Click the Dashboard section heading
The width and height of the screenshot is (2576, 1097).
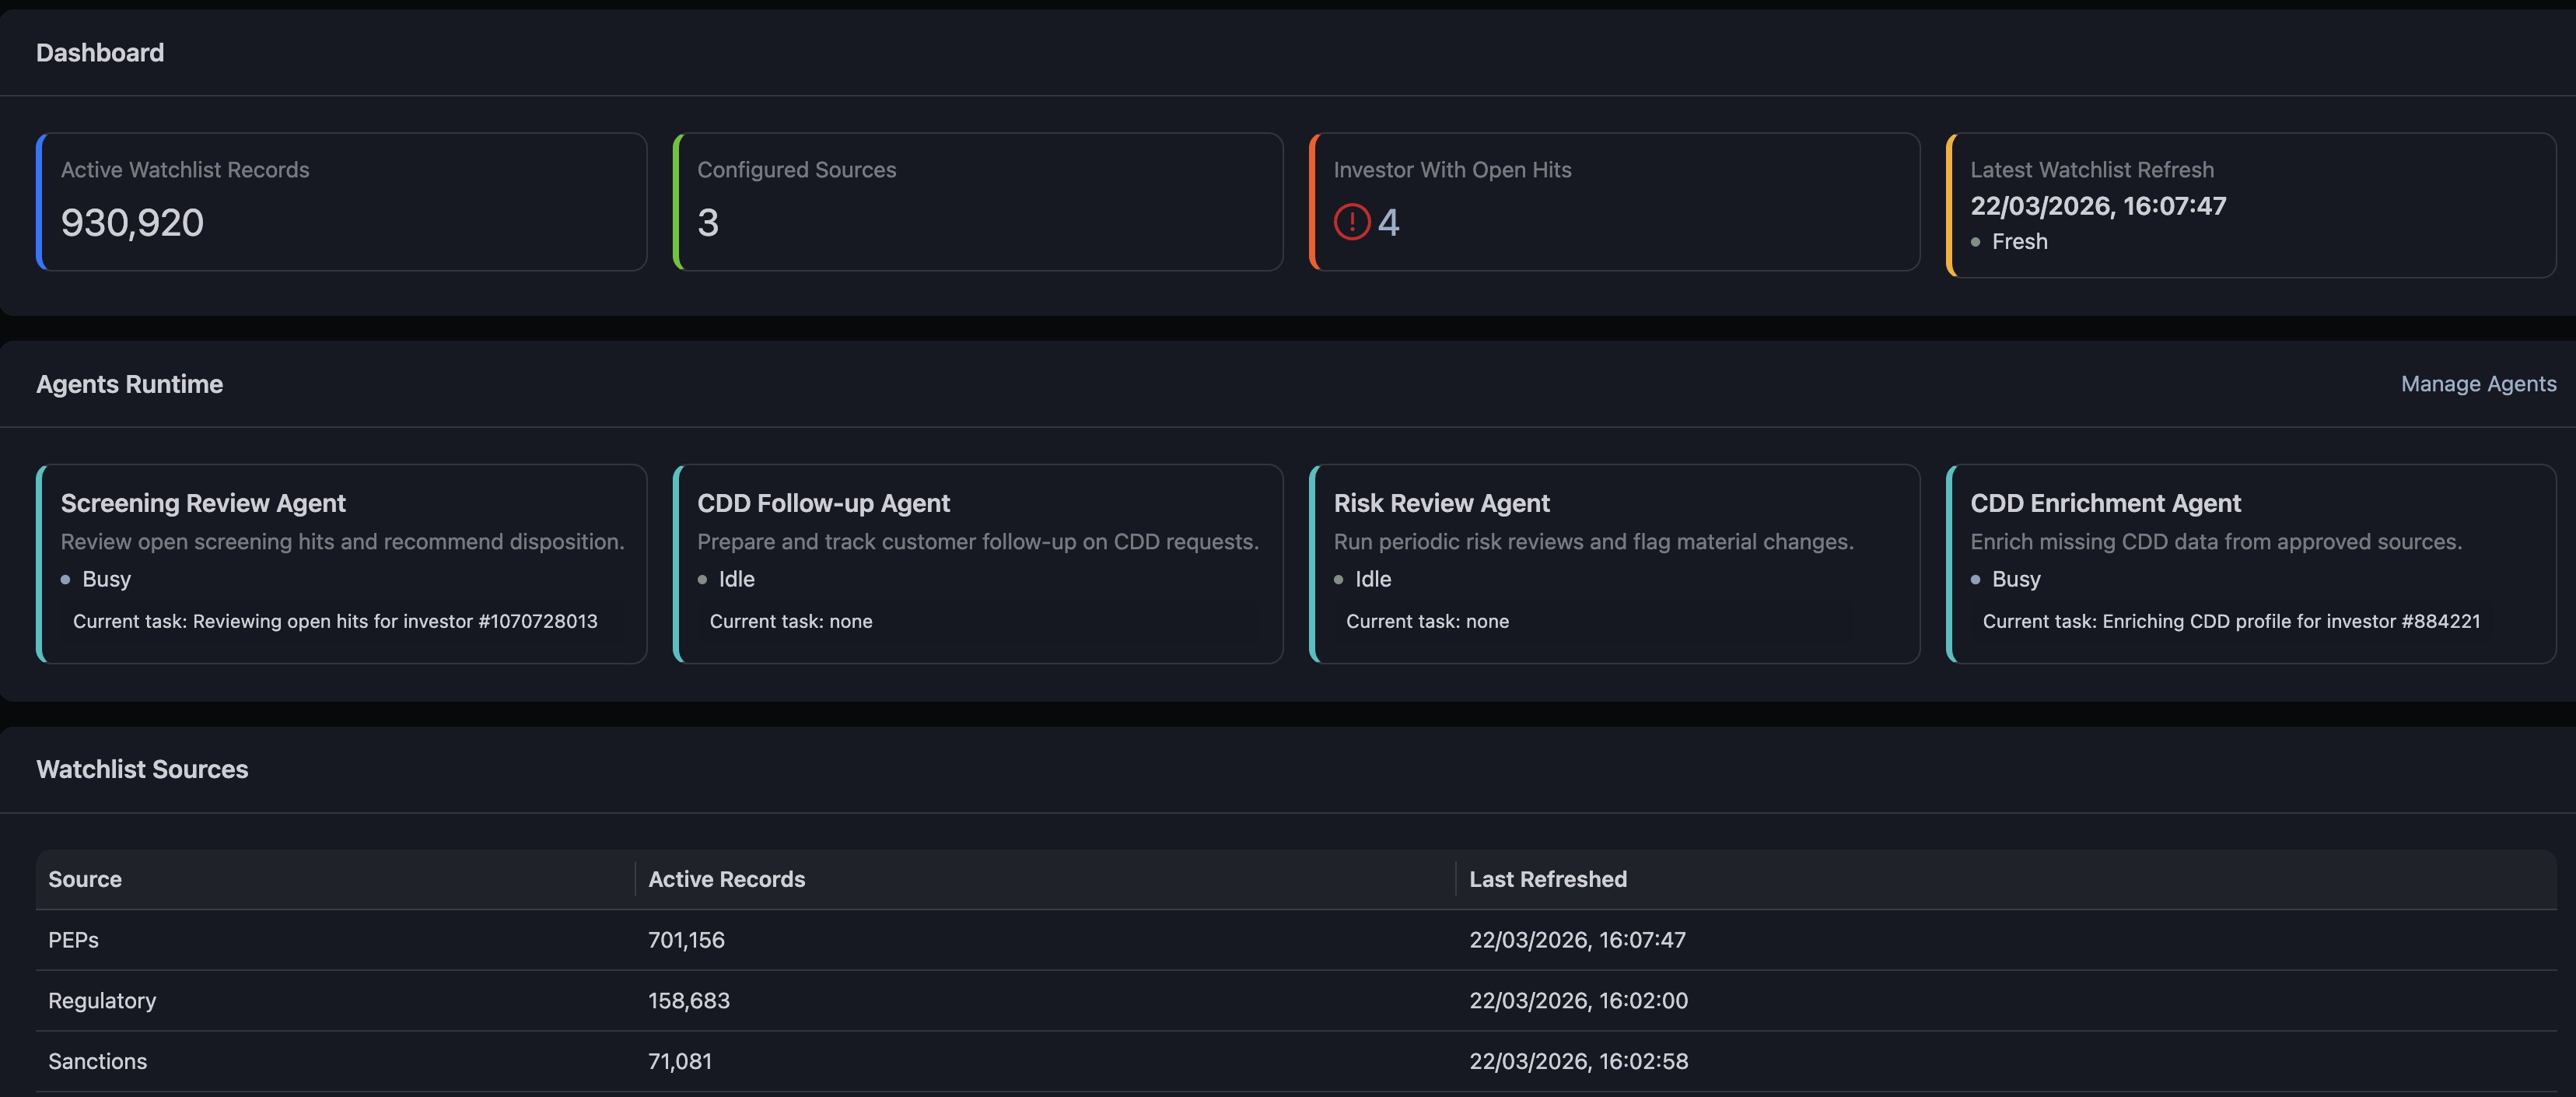[x=99, y=52]
